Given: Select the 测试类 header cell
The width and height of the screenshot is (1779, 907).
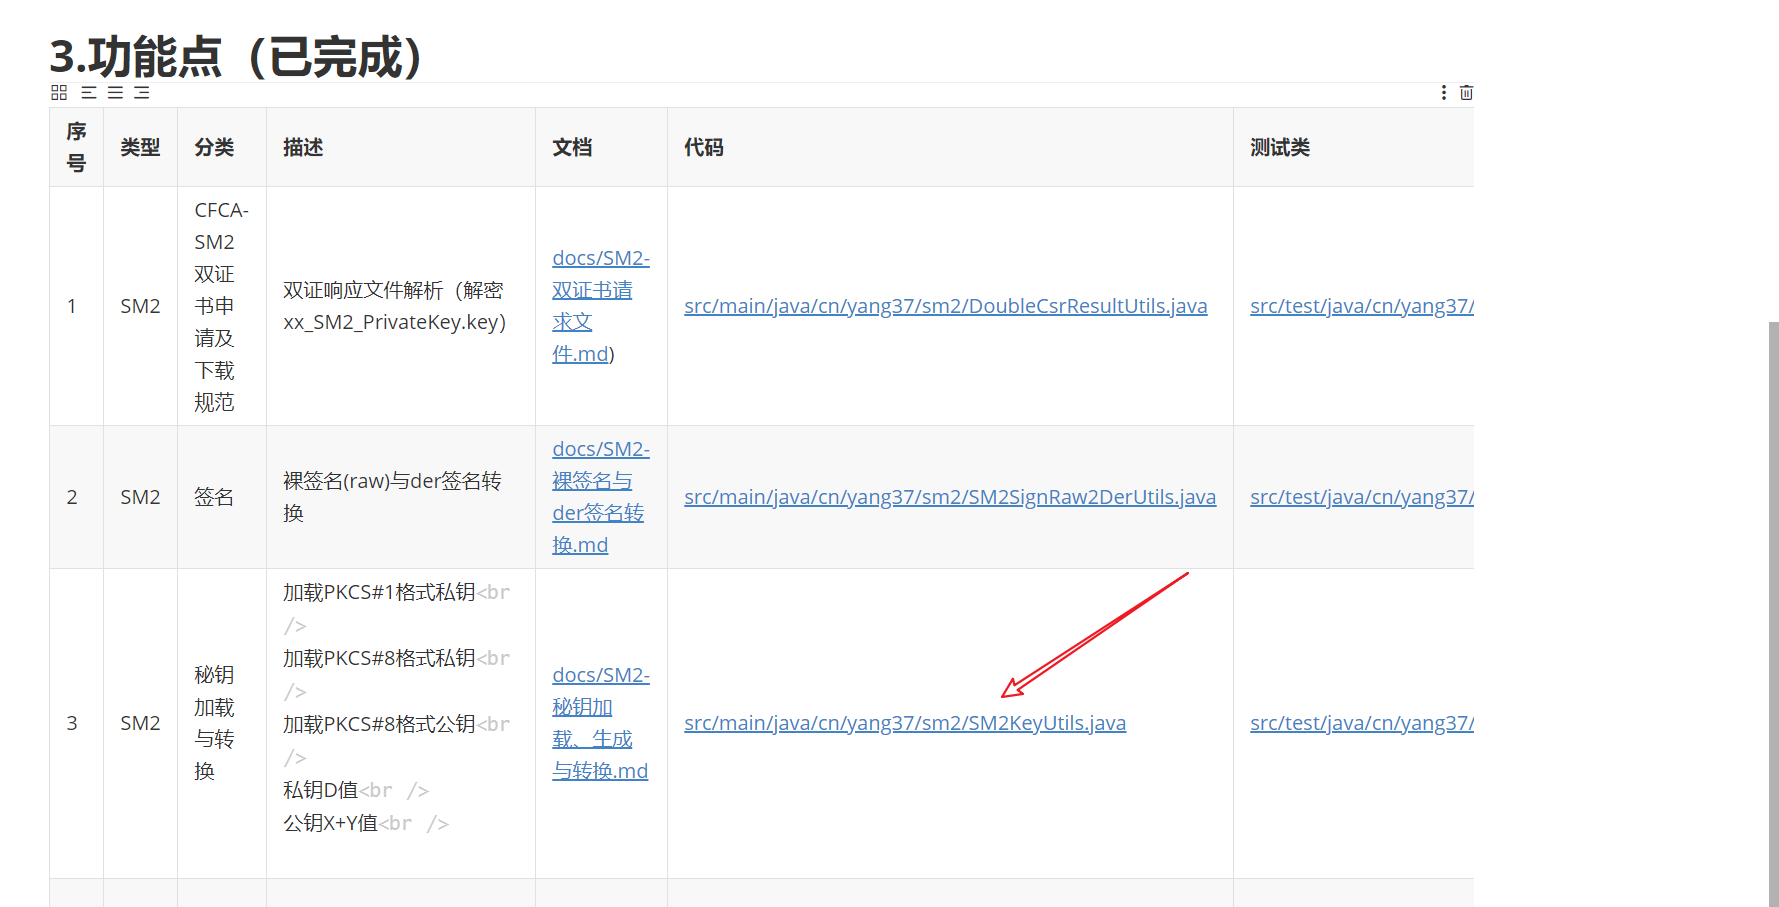Looking at the screenshot, I should 1354,147.
